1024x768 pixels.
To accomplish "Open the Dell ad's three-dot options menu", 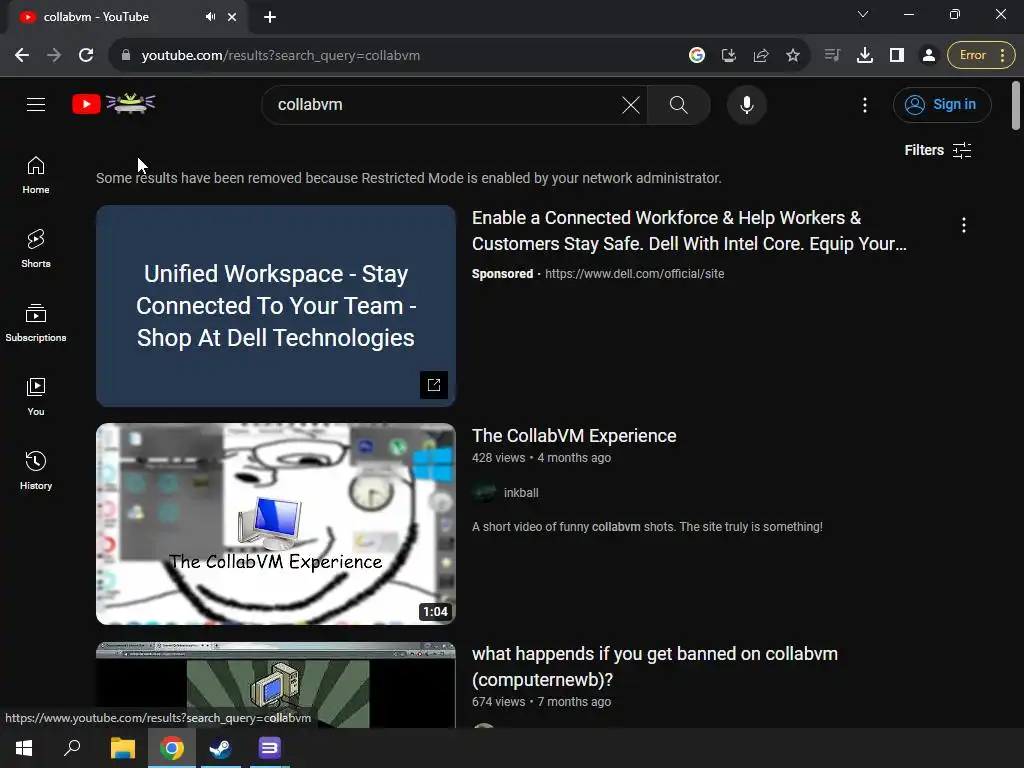I will tap(964, 225).
